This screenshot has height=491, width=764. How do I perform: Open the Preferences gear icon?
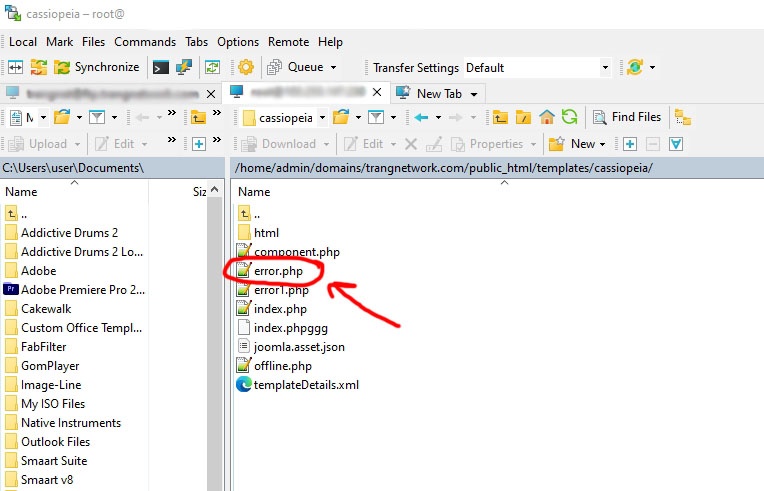pyautogui.click(x=246, y=67)
